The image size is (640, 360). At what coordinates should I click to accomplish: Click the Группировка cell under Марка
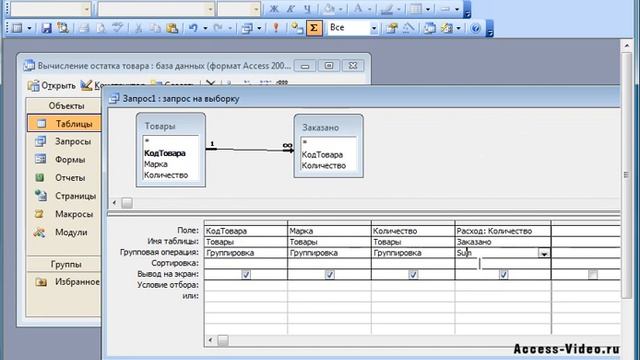click(329, 253)
